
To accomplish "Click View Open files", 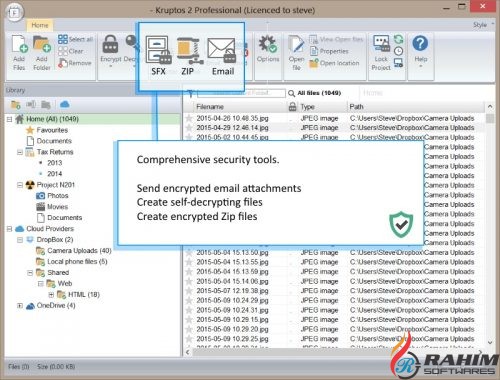I will click(x=336, y=39).
